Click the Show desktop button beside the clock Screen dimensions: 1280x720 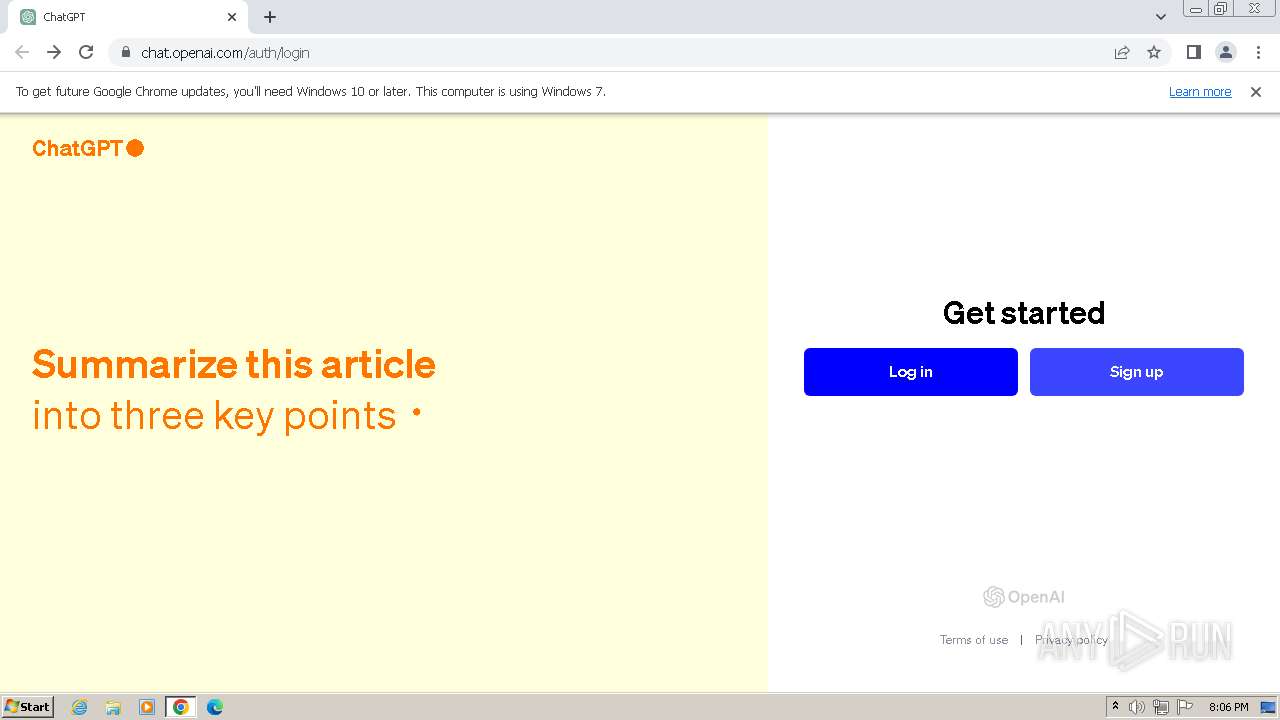1269,707
